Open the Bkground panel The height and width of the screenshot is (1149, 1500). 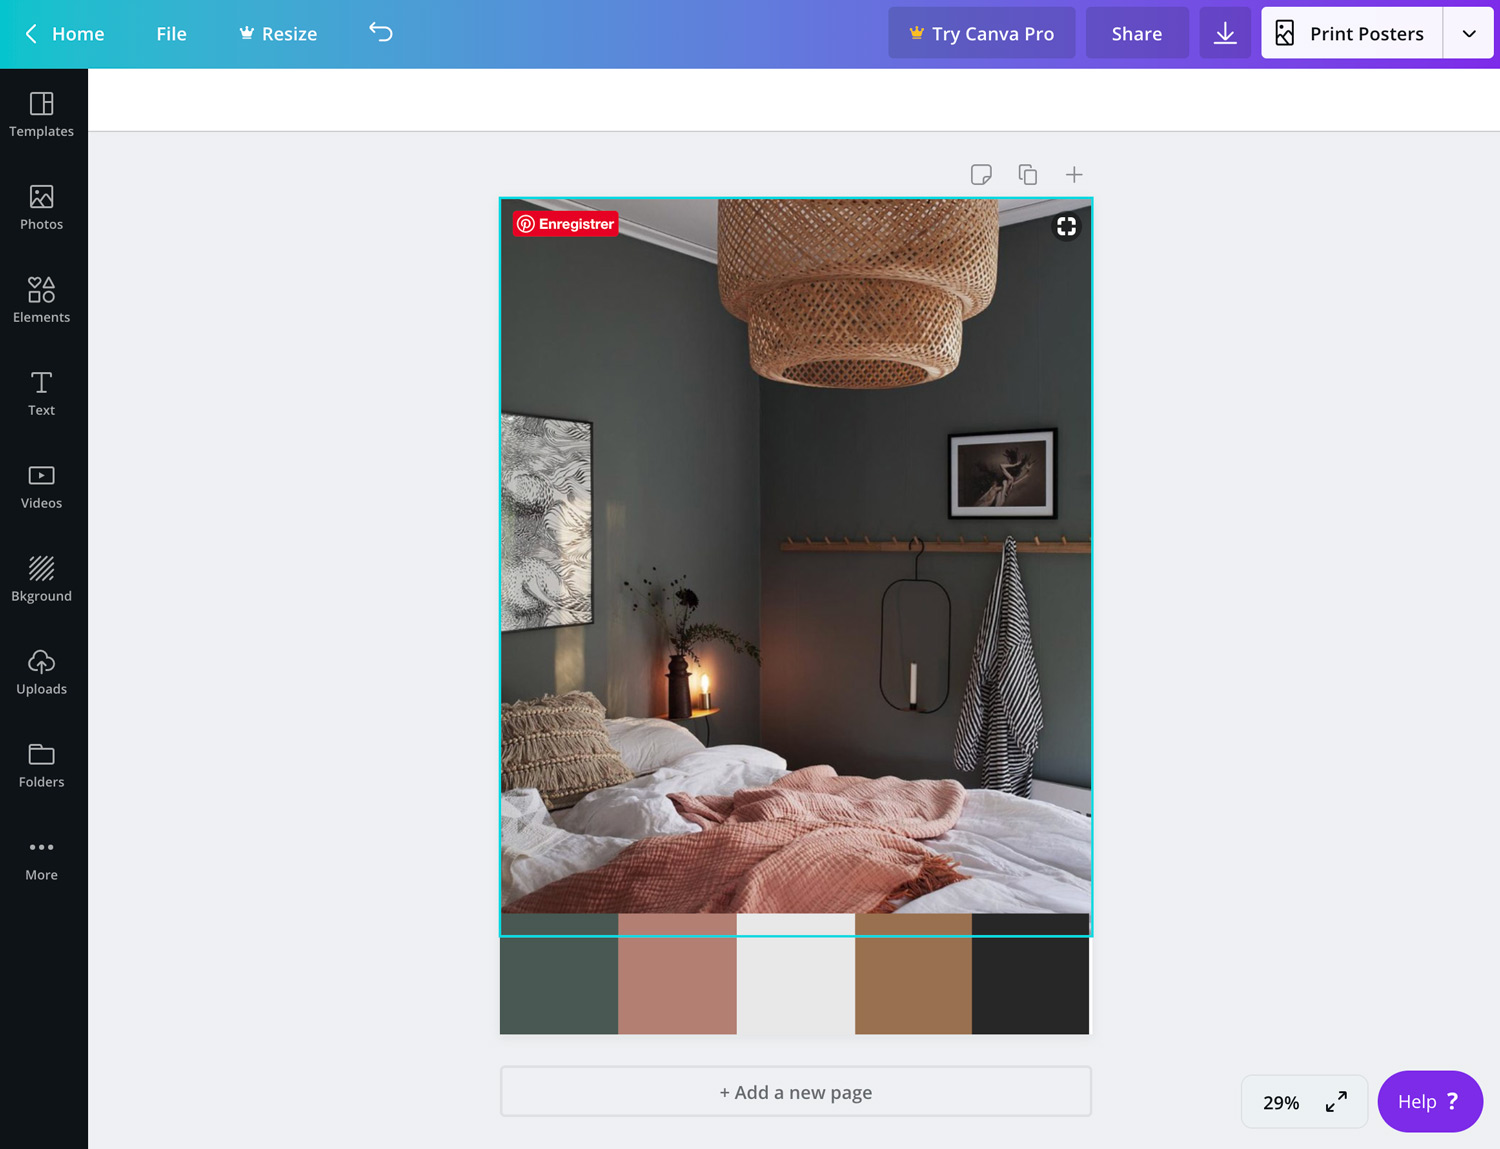pyautogui.click(x=41, y=578)
